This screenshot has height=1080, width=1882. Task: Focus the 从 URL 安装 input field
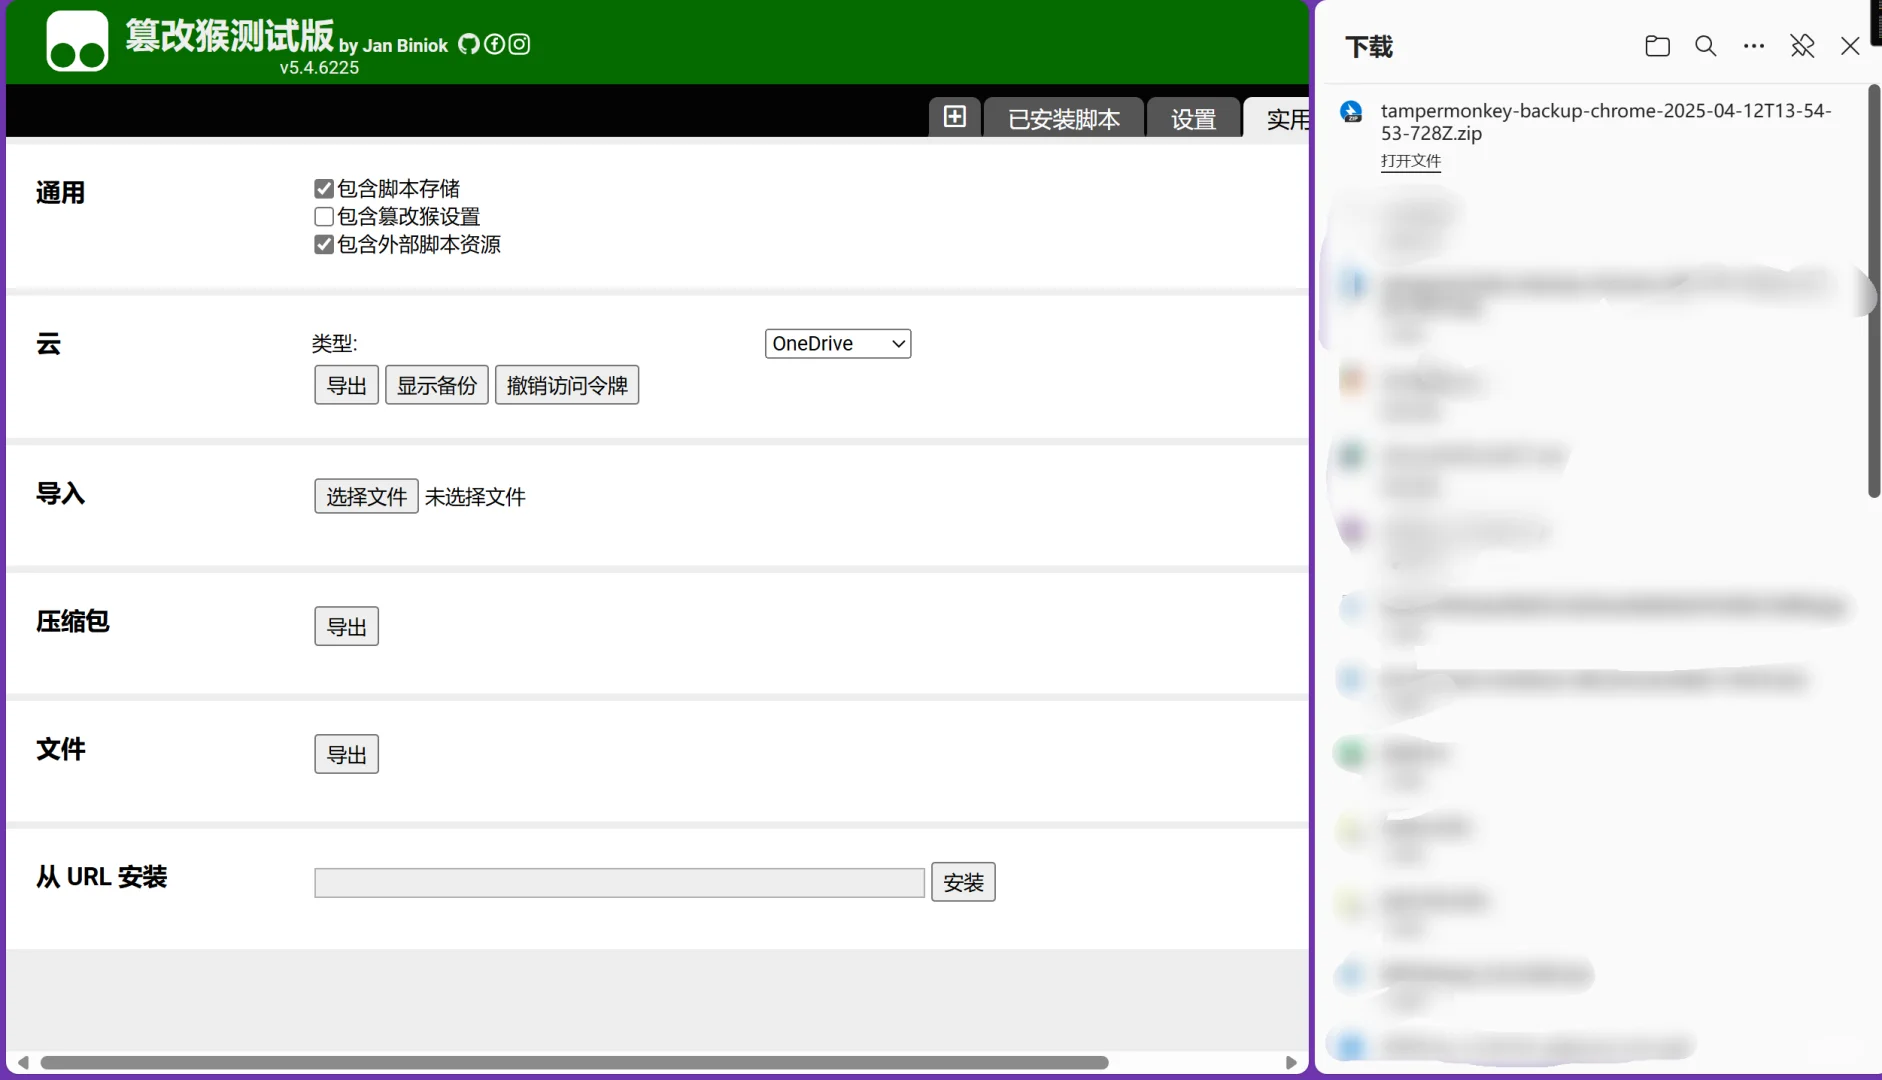pos(620,883)
